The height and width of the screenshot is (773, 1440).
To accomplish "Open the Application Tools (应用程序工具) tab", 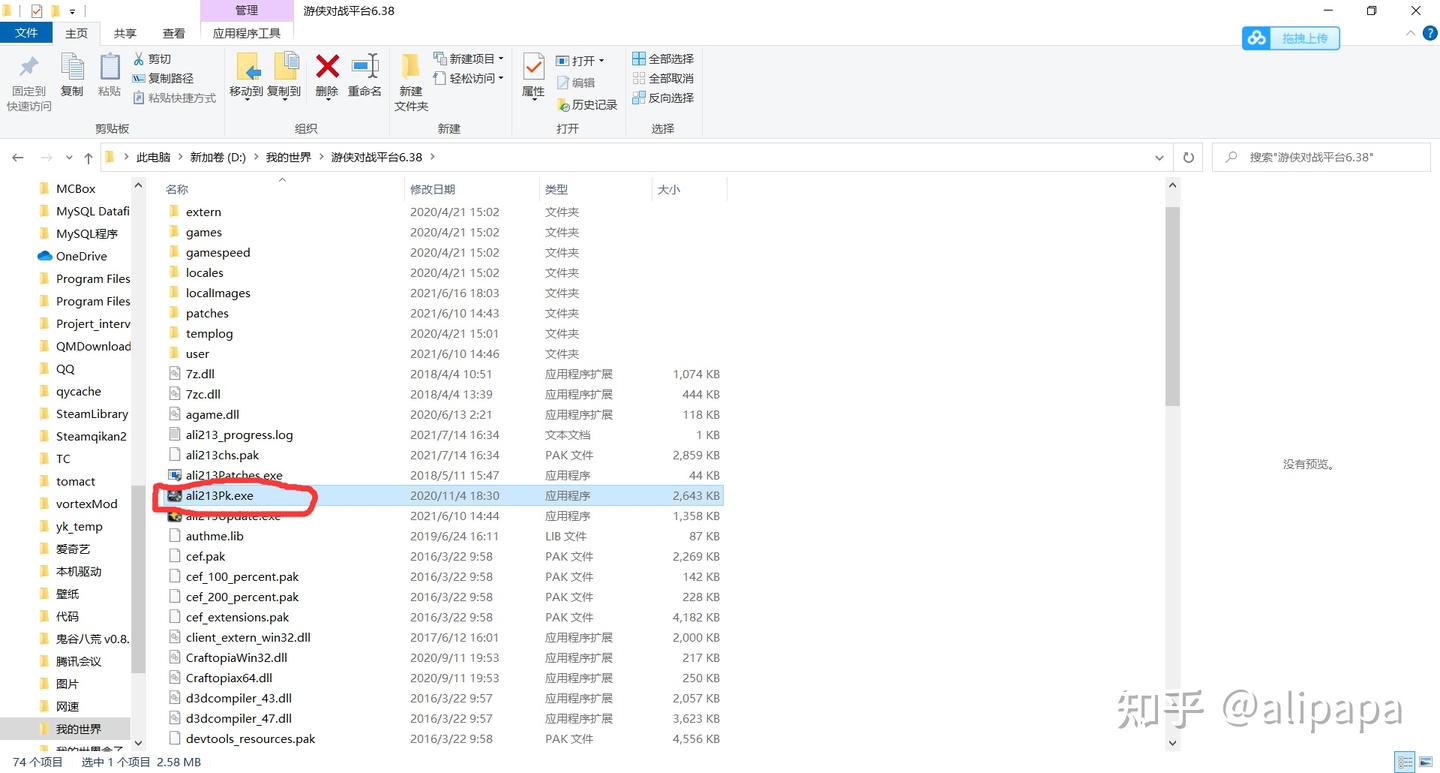I will [x=247, y=33].
